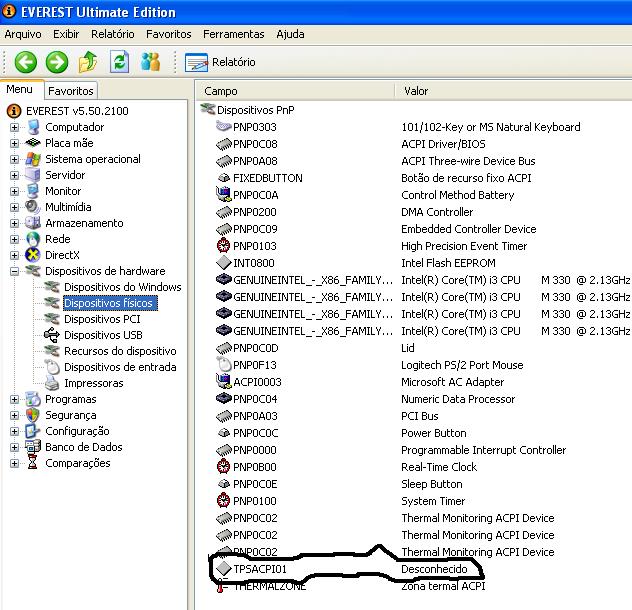Select the Dispositivos PnP group row
632x610 pixels.
click(256, 110)
